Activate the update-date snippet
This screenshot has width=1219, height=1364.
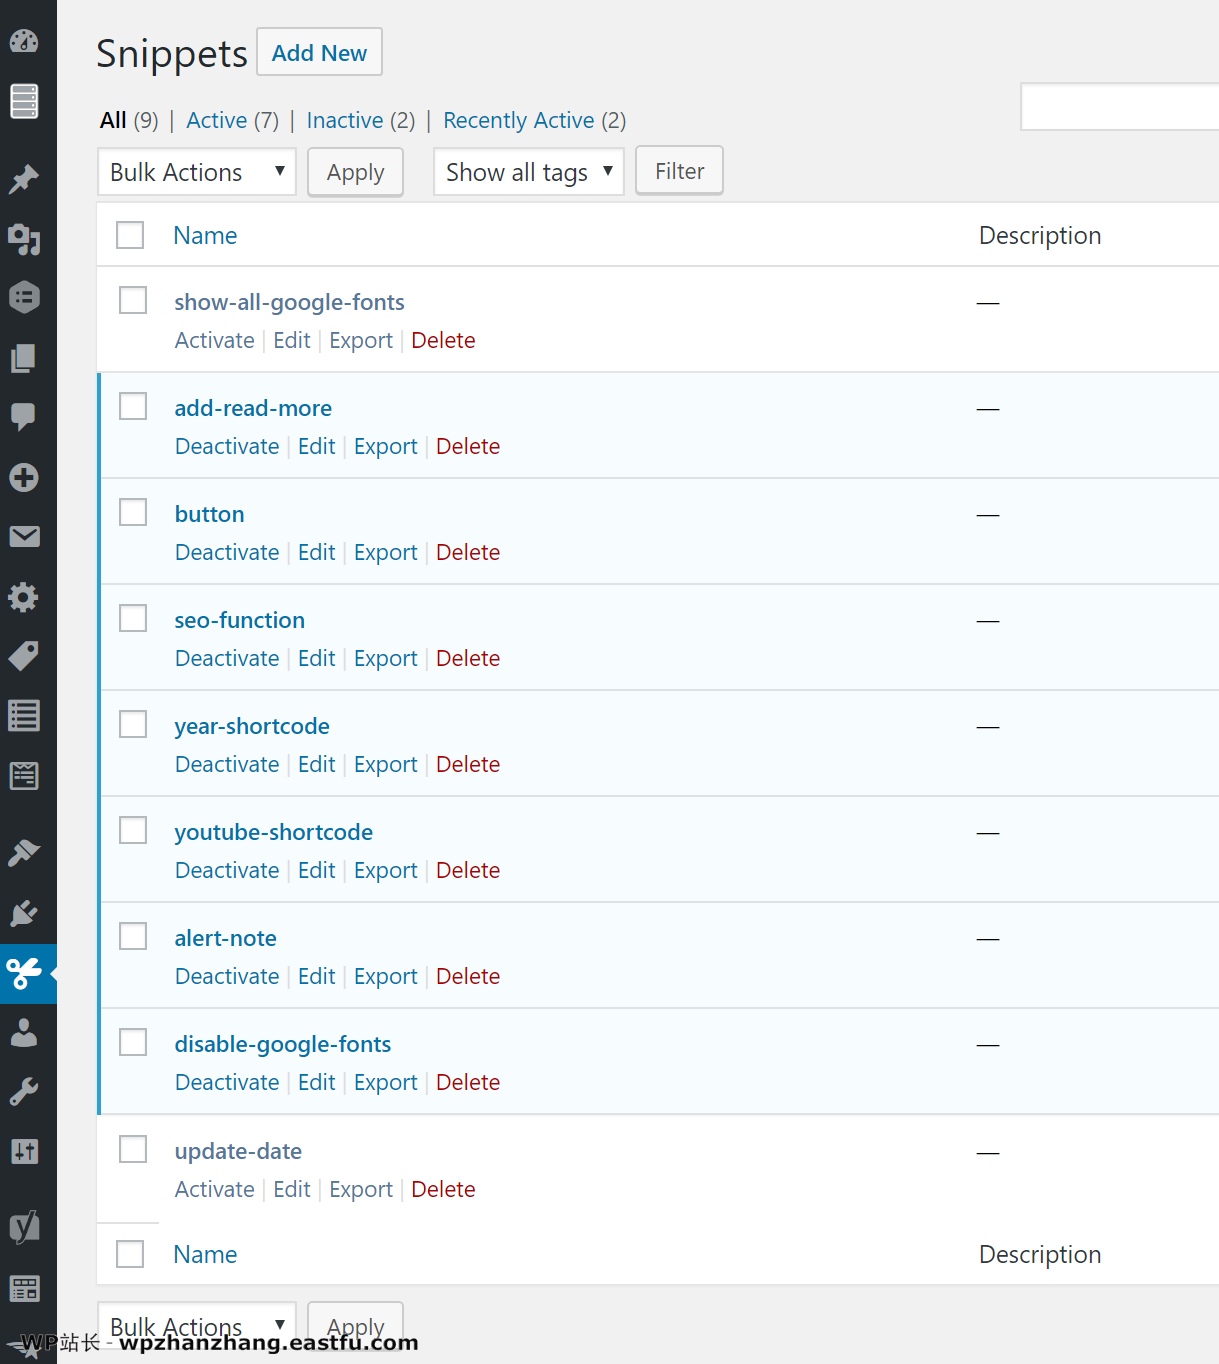(x=214, y=1189)
